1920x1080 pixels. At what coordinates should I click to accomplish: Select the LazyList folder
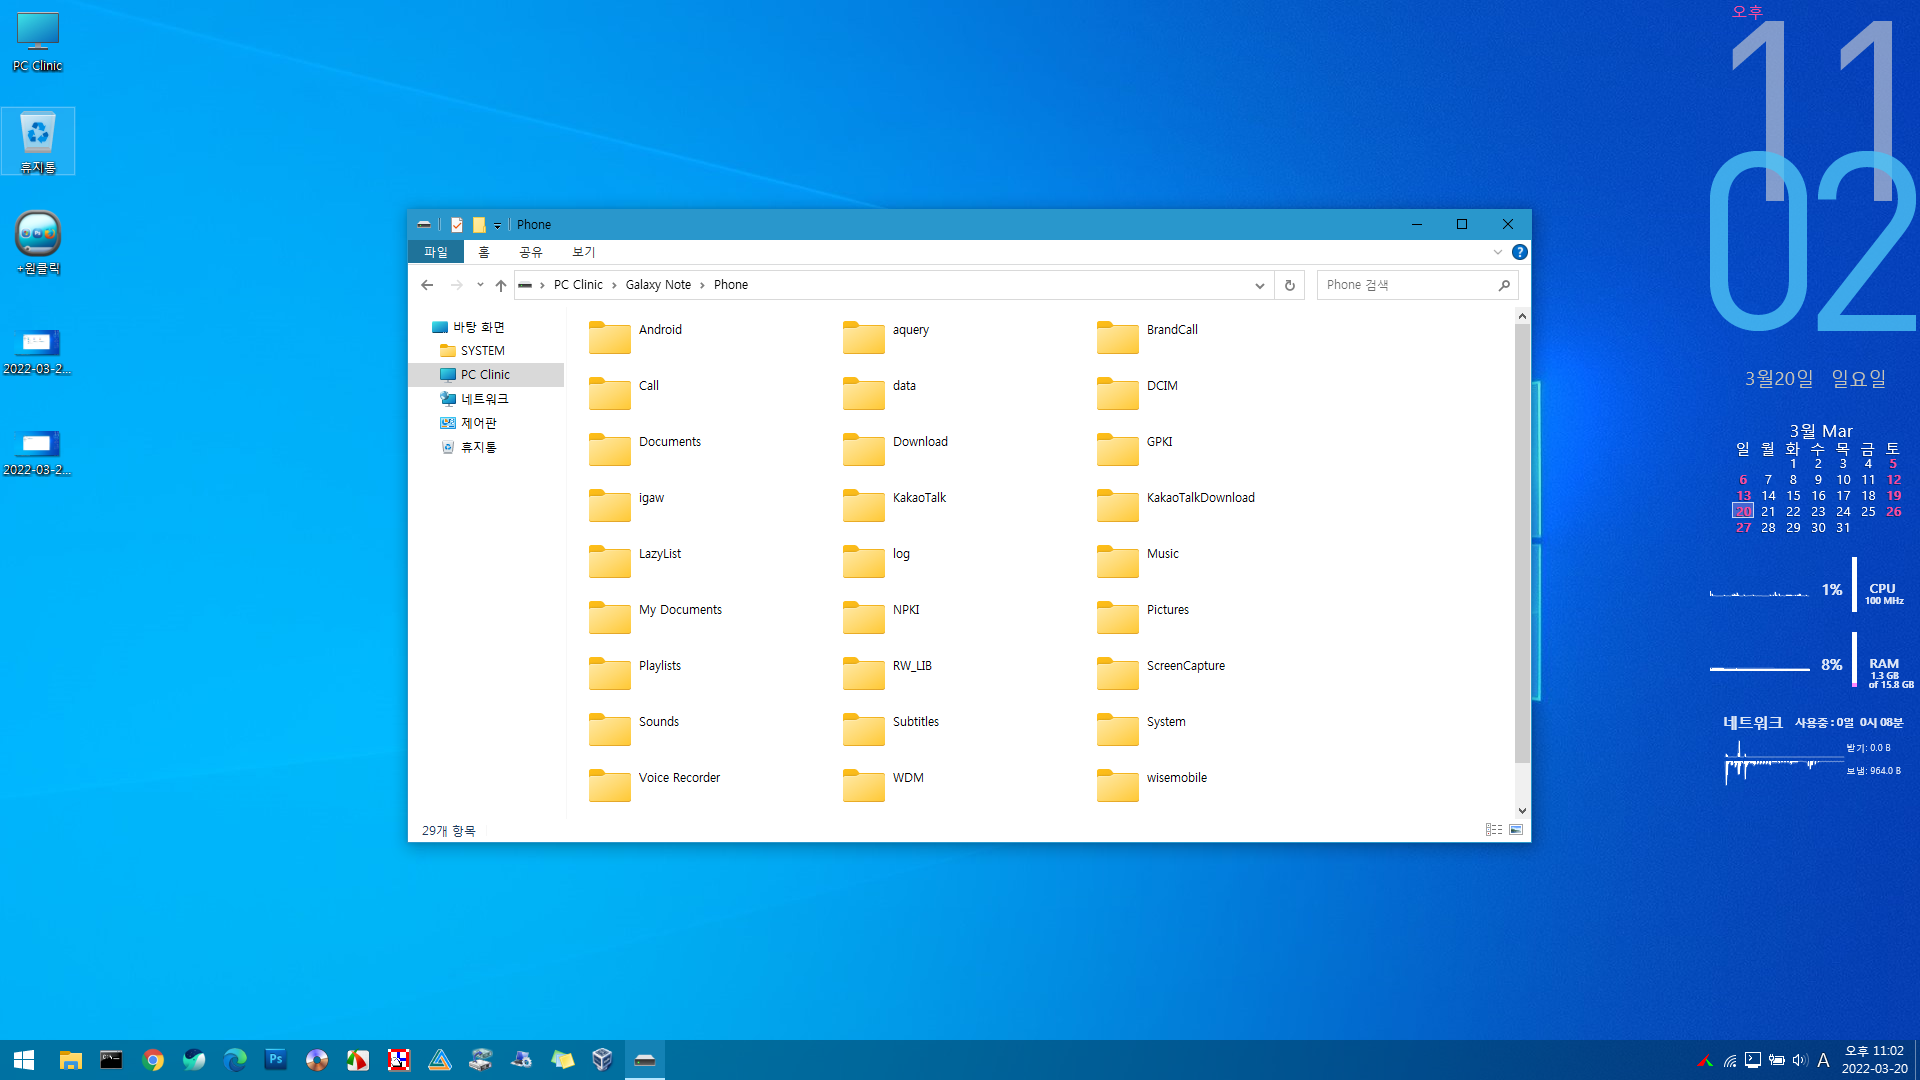[636, 561]
